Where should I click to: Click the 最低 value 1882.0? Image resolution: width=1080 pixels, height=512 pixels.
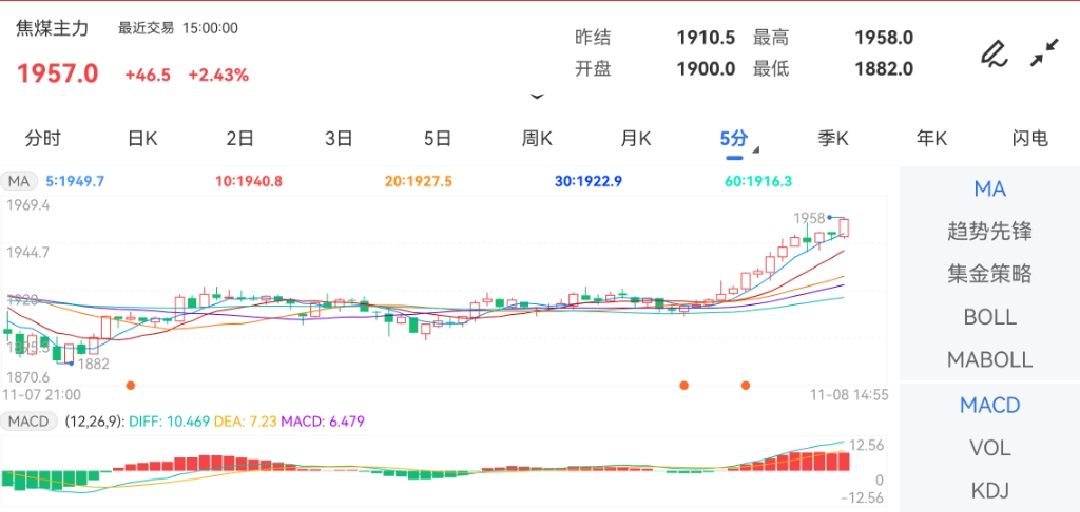(x=884, y=69)
